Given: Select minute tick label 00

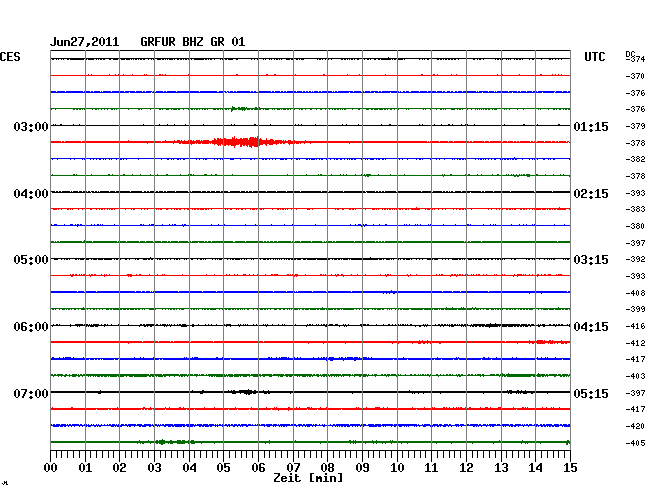Looking at the screenshot, I should tap(51, 468).
